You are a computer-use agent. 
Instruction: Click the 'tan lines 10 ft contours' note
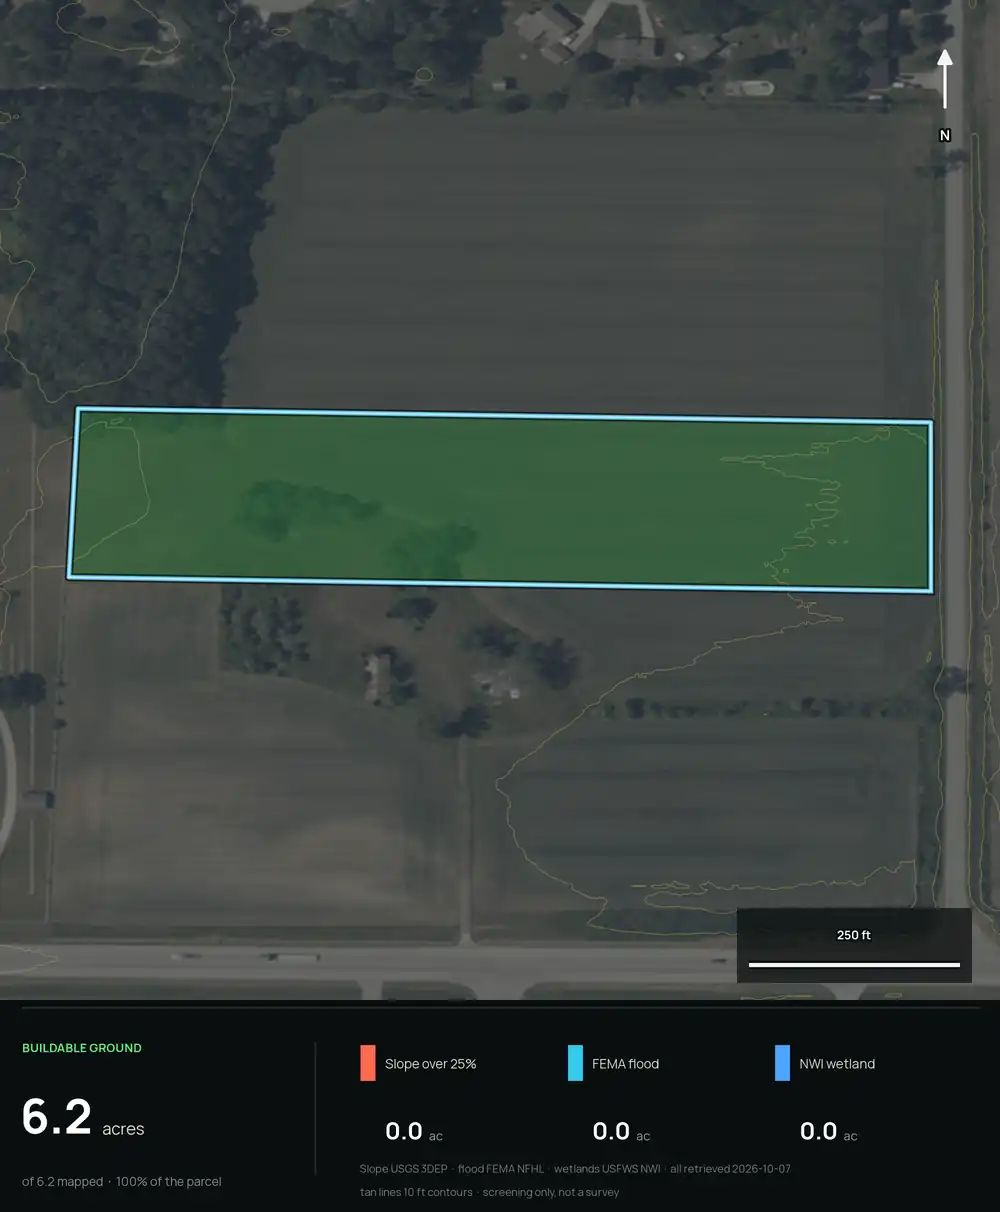coord(416,1192)
